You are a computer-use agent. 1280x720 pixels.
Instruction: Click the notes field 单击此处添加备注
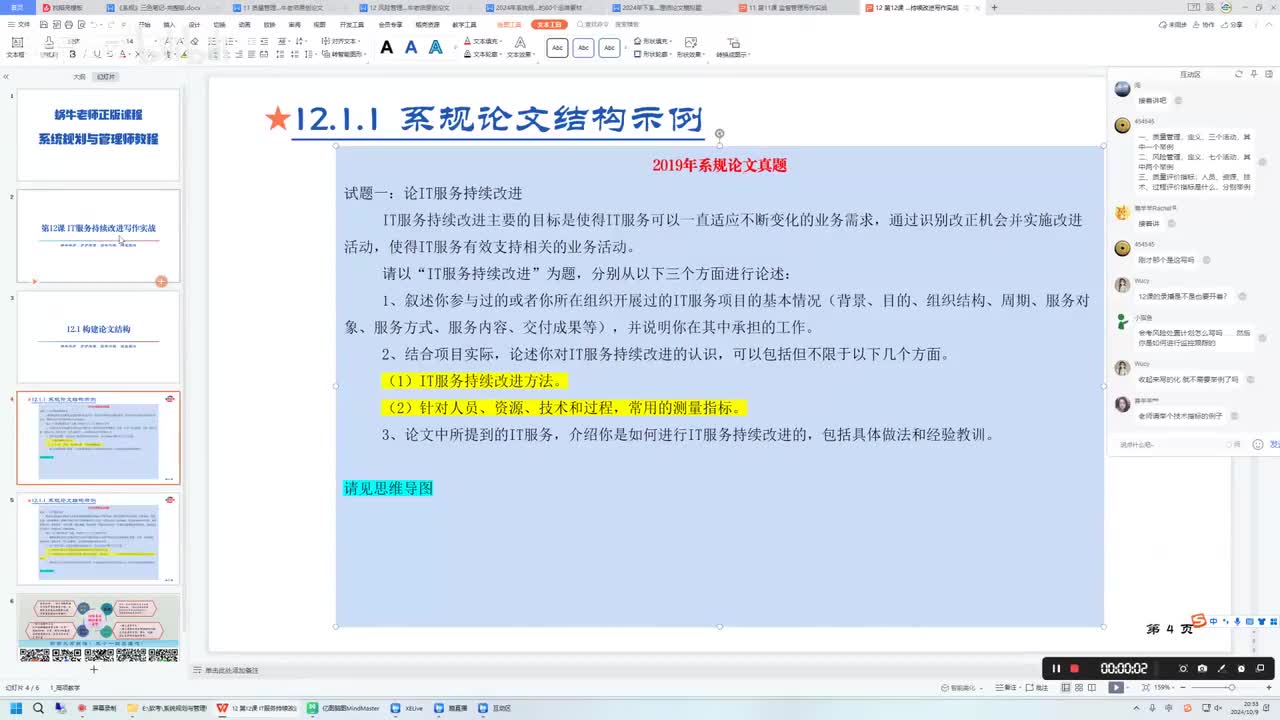pos(231,670)
